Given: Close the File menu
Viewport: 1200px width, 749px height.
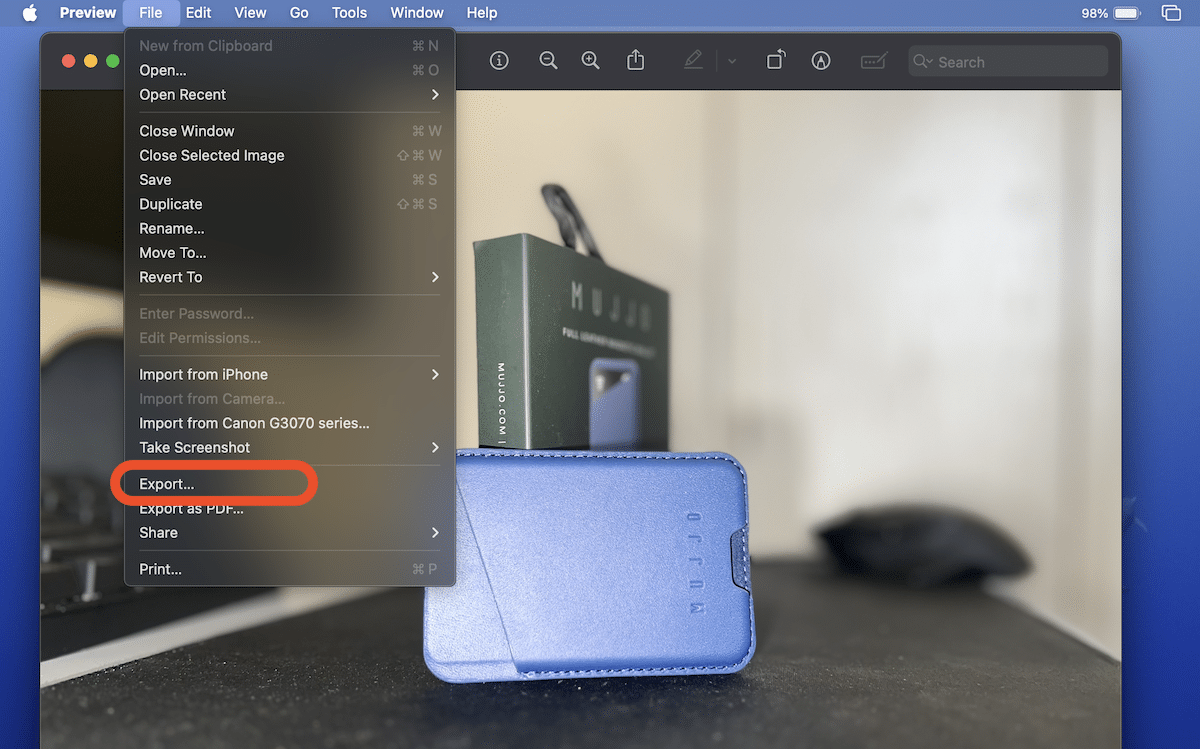Looking at the screenshot, I should click(151, 13).
